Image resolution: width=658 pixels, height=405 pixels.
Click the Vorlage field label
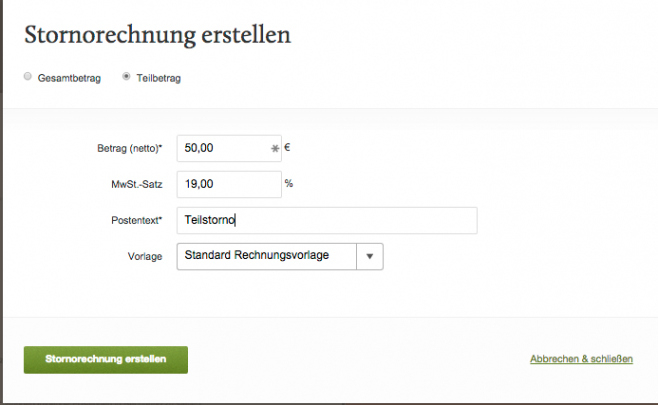[x=143, y=256]
